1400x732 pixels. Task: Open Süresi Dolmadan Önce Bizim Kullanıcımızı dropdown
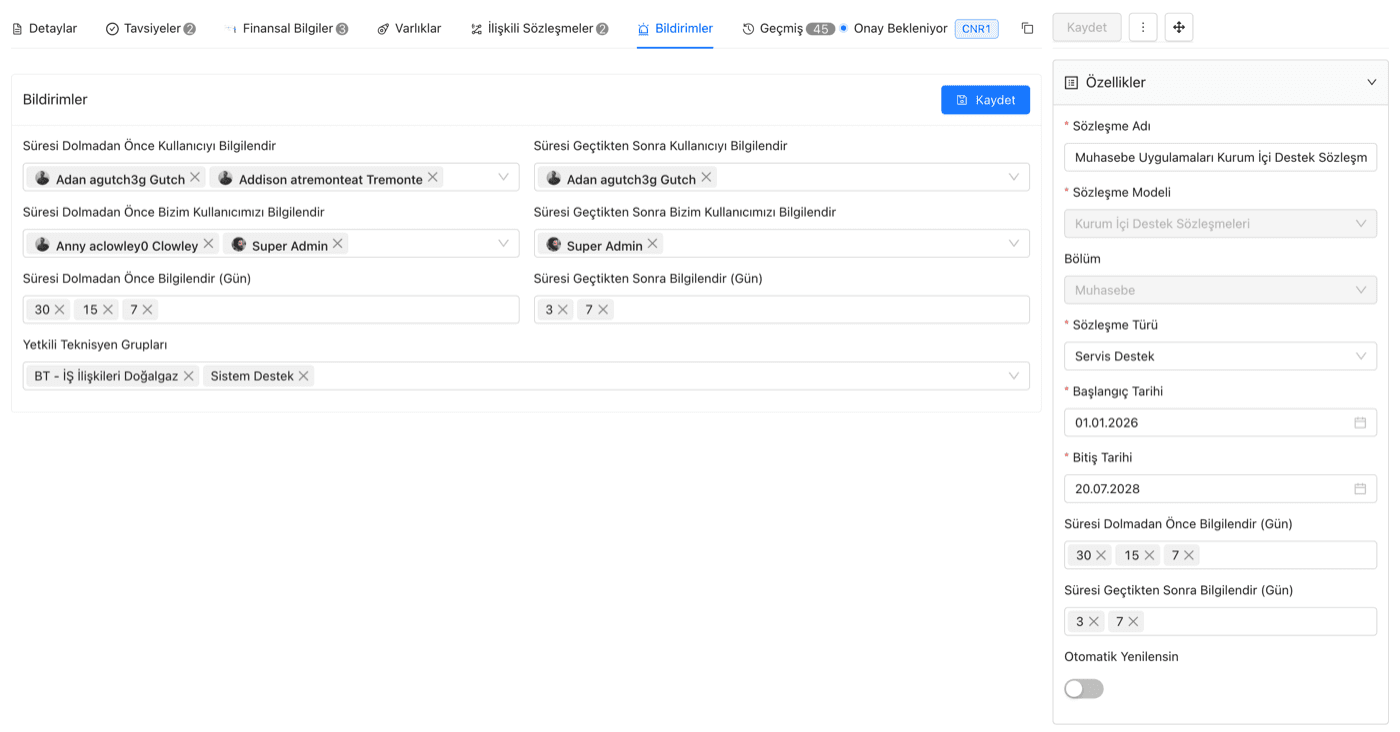tap(503, 243)
